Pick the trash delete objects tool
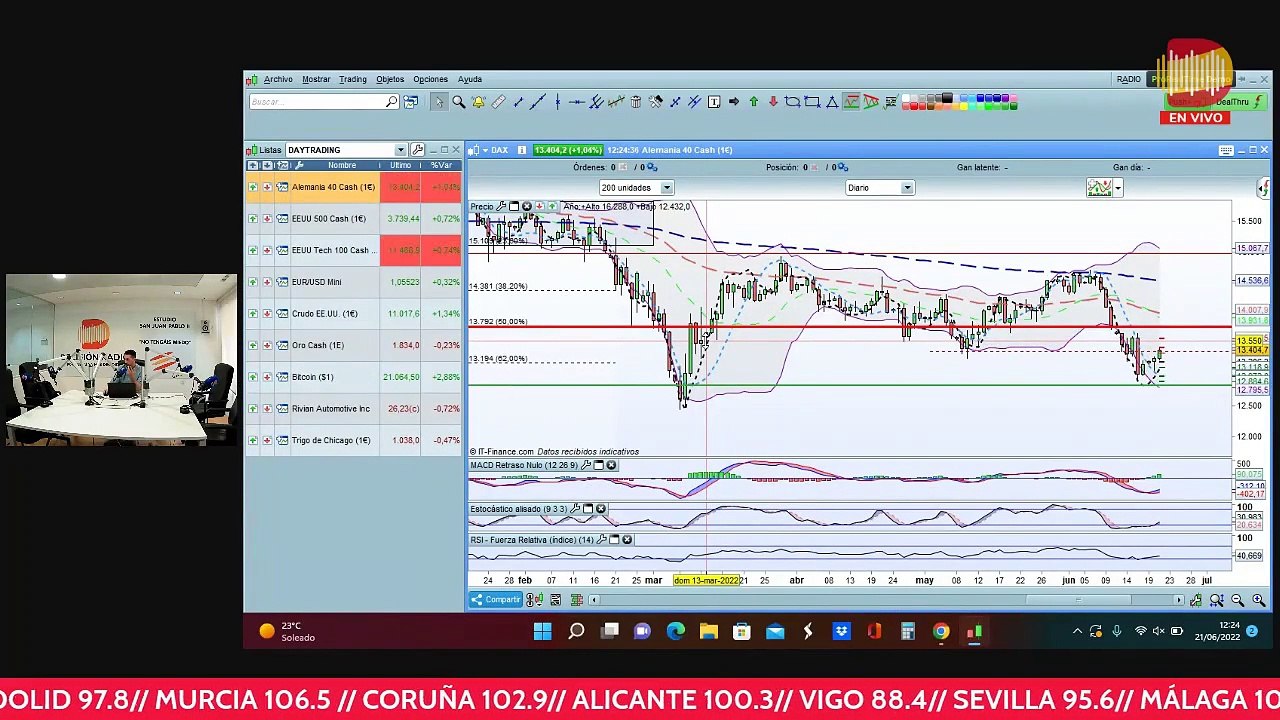The width and height of the screenshot is (1280, 720). (x=635, y=102)
